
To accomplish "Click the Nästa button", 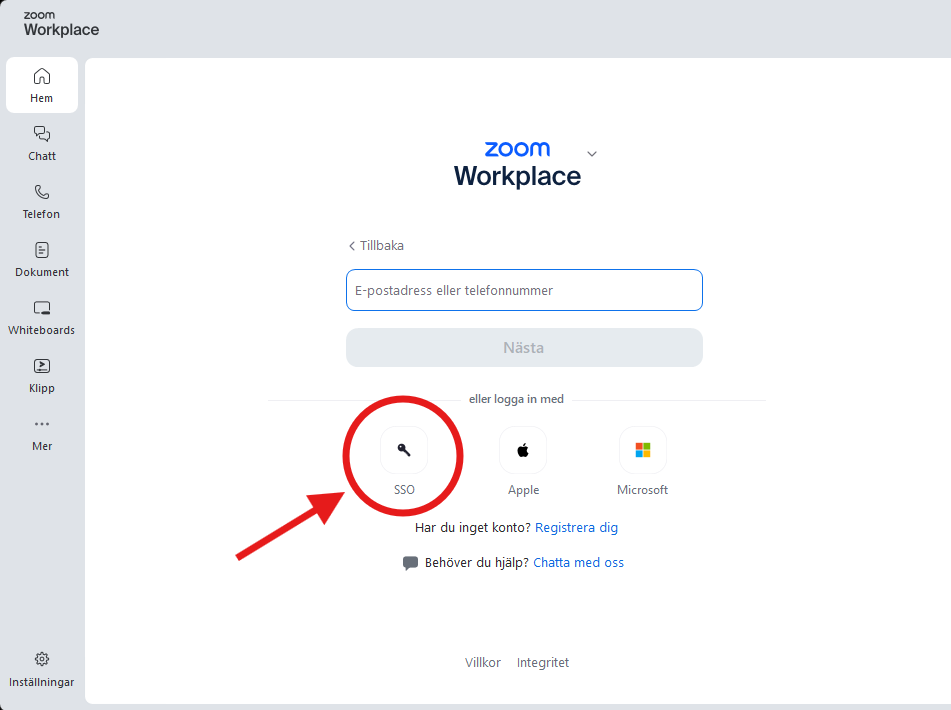I will click(524, 347).
